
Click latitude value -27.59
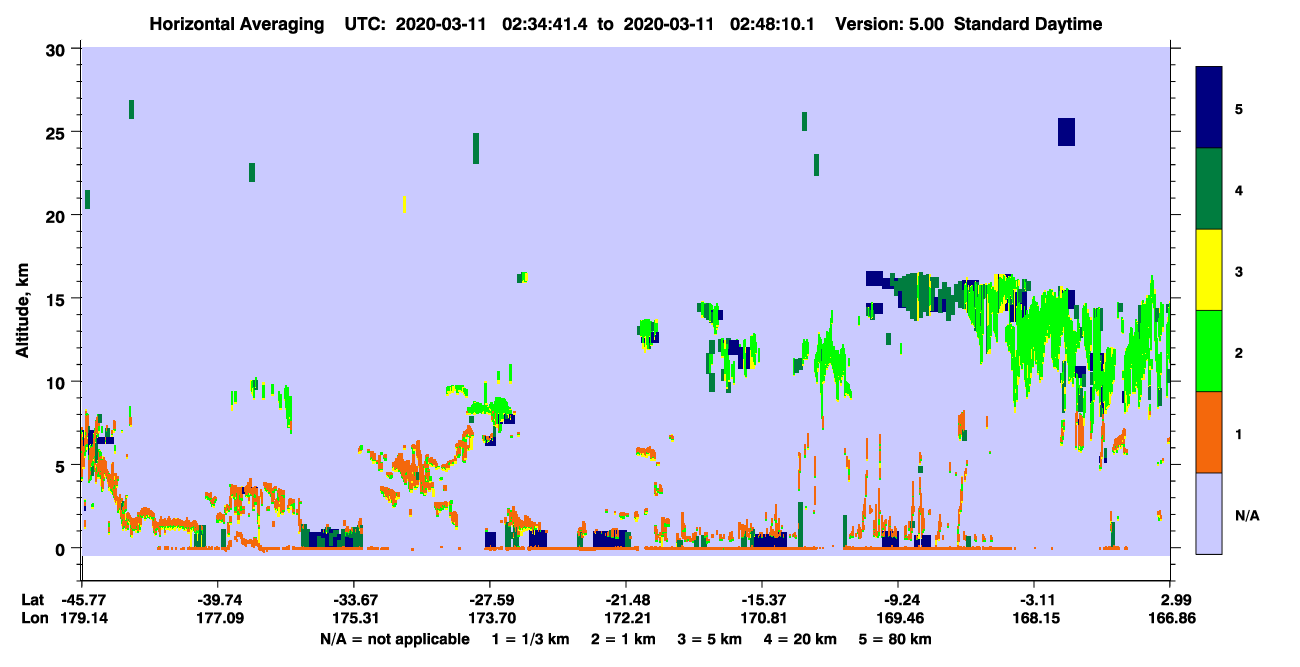tap(490, 600)
